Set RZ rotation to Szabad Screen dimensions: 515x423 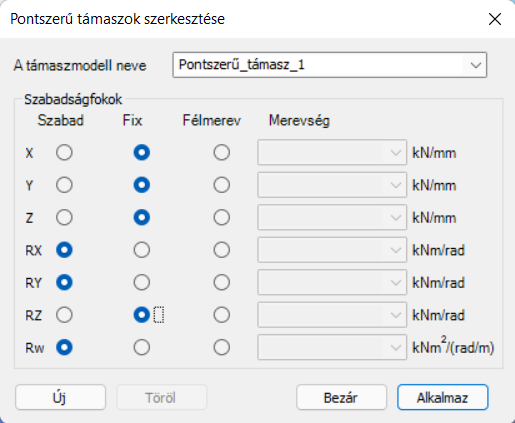[x=64, y=315]
